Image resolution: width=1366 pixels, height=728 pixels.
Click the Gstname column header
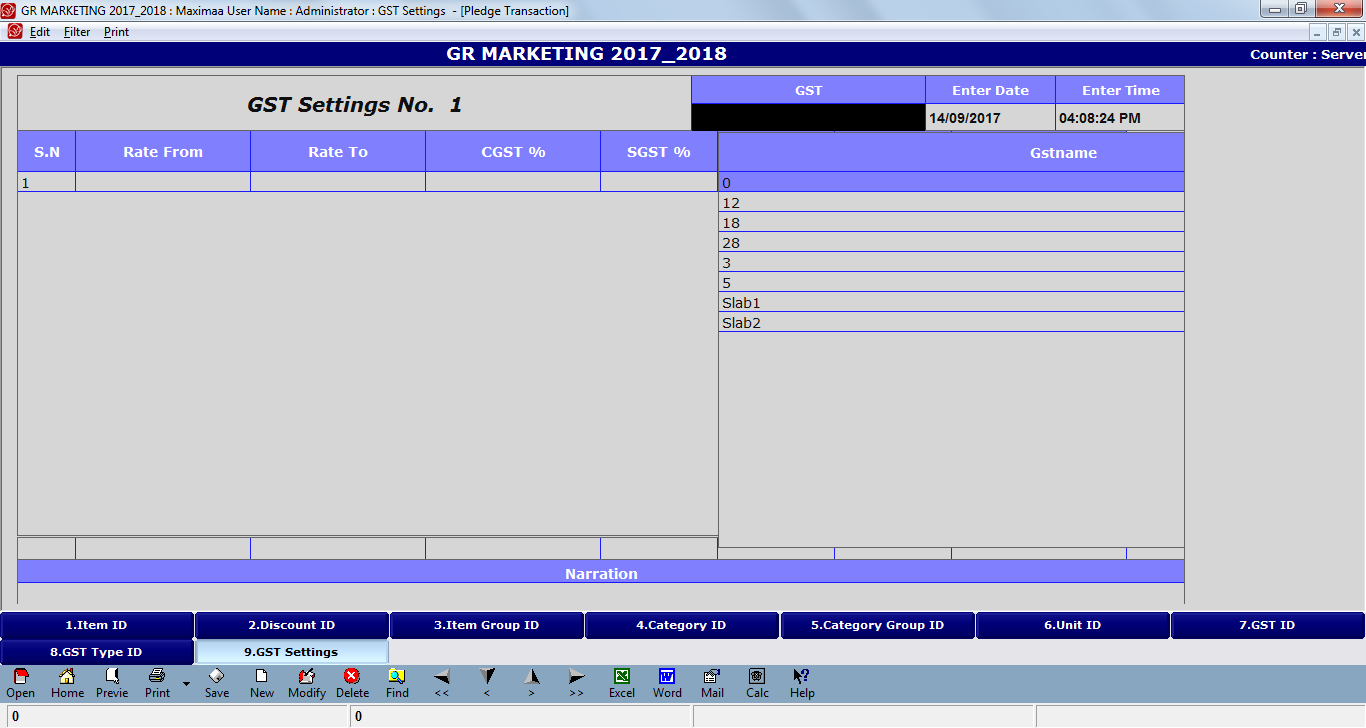(951, 153)
